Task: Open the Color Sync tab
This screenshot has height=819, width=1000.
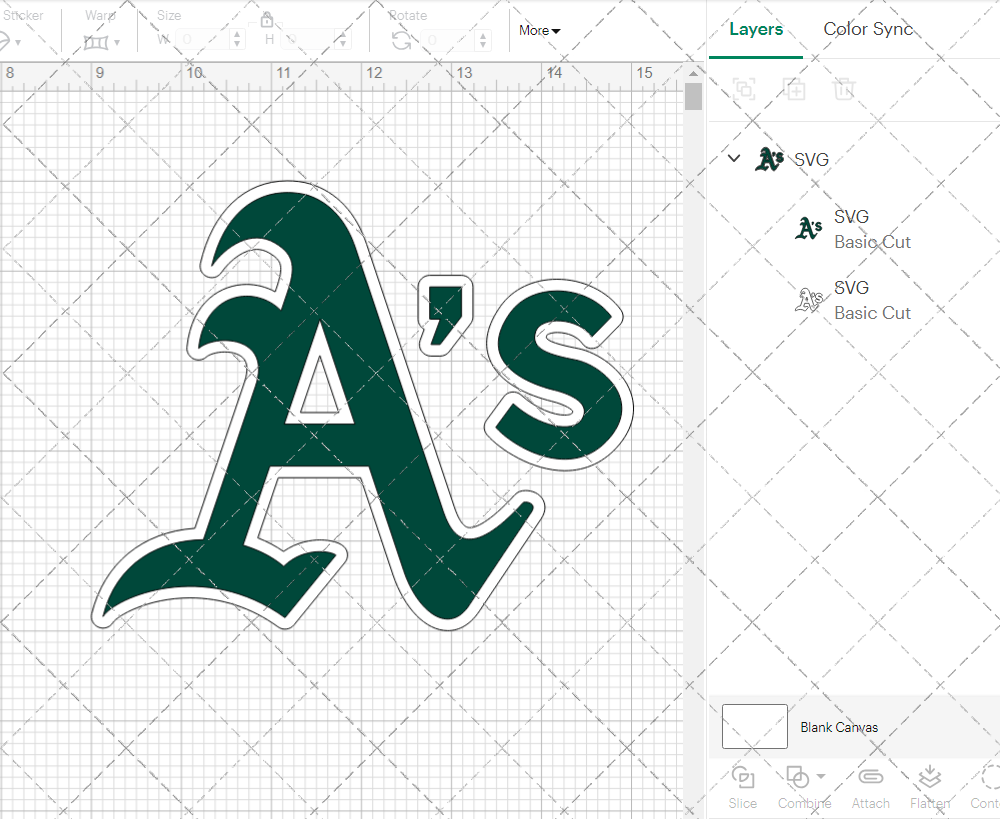Action: coord(868,29)
